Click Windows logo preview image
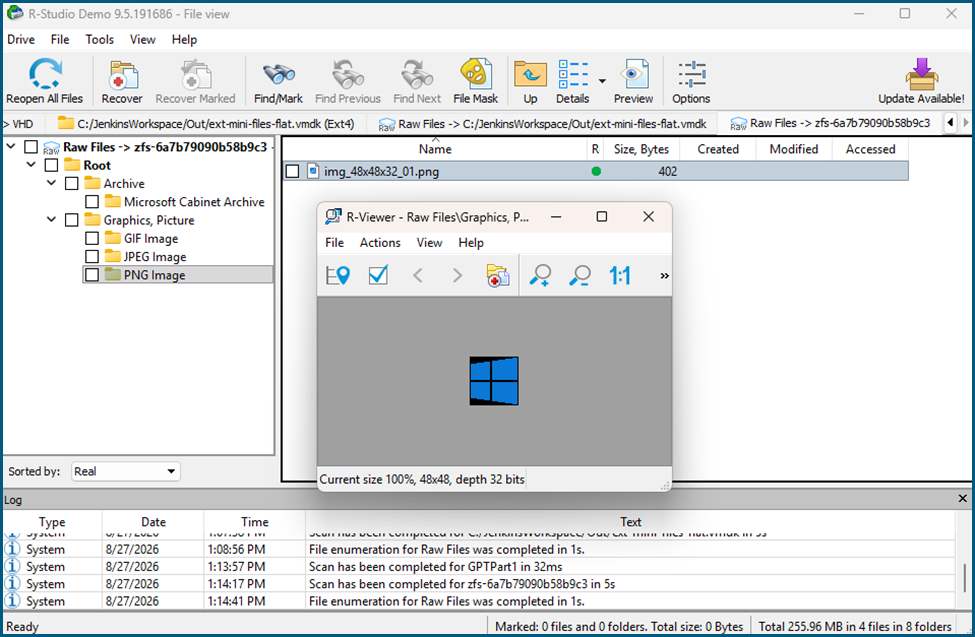This screenshot has width=975, height=637. point(494,381)
